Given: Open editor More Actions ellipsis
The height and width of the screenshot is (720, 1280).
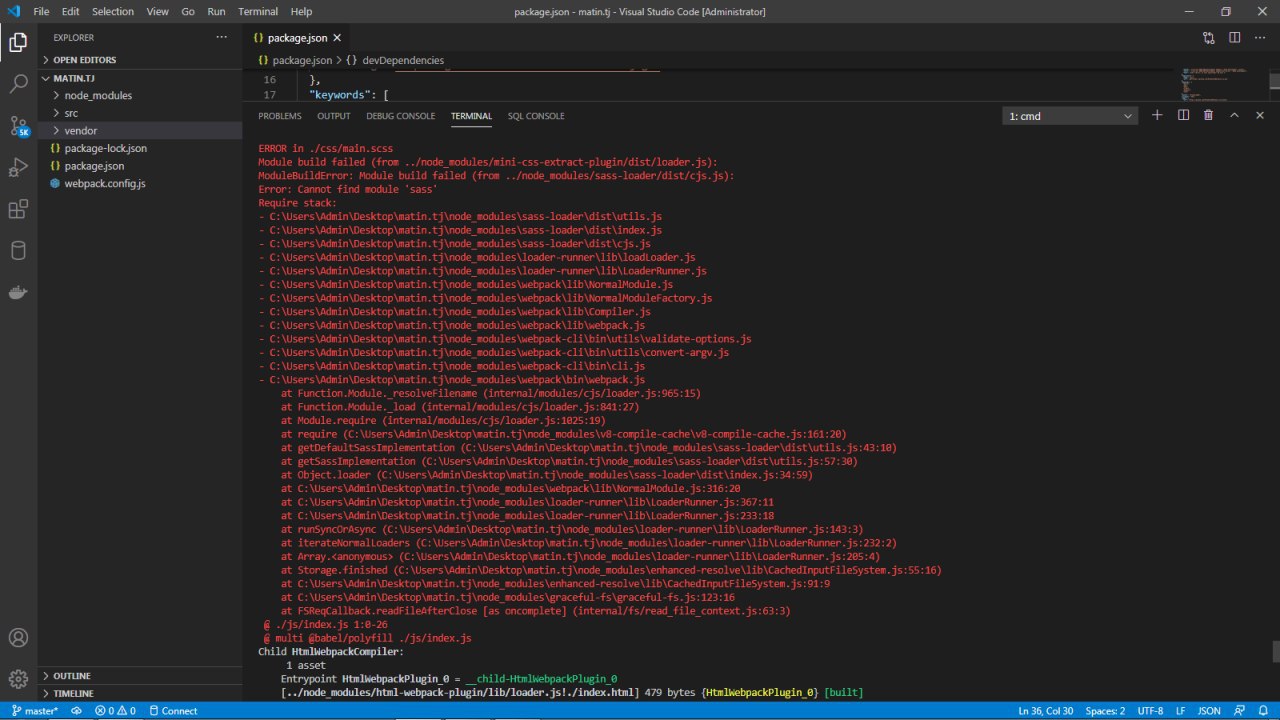Looking at the screenshot, I should pos(1260,38).
